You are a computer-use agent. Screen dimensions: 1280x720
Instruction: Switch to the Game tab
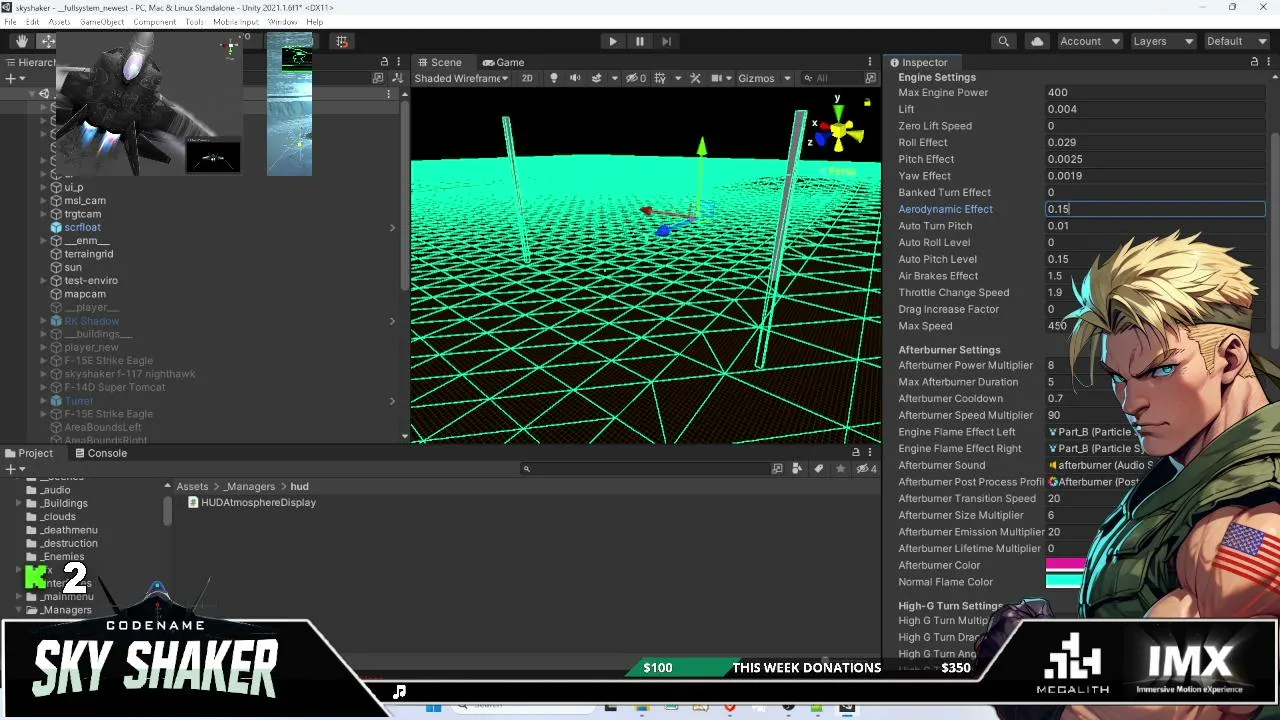point(503,62)
